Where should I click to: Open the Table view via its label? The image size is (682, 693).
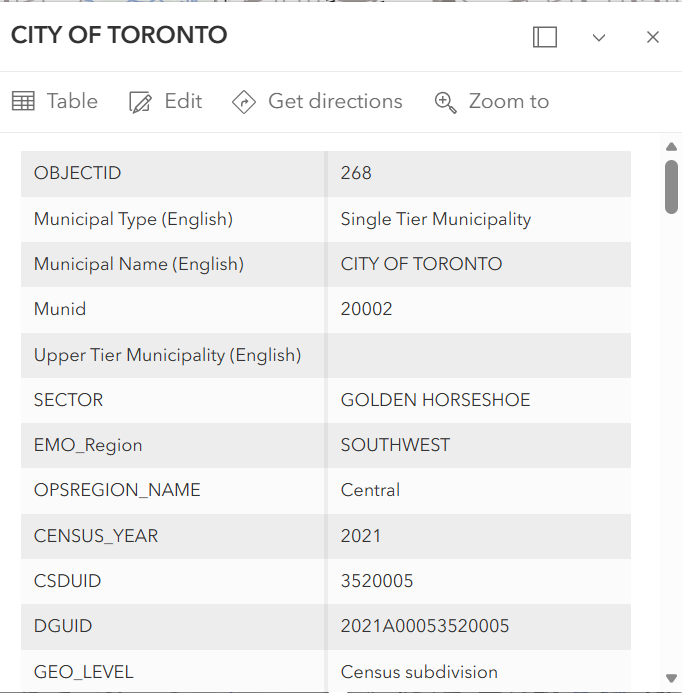(72, 101)
